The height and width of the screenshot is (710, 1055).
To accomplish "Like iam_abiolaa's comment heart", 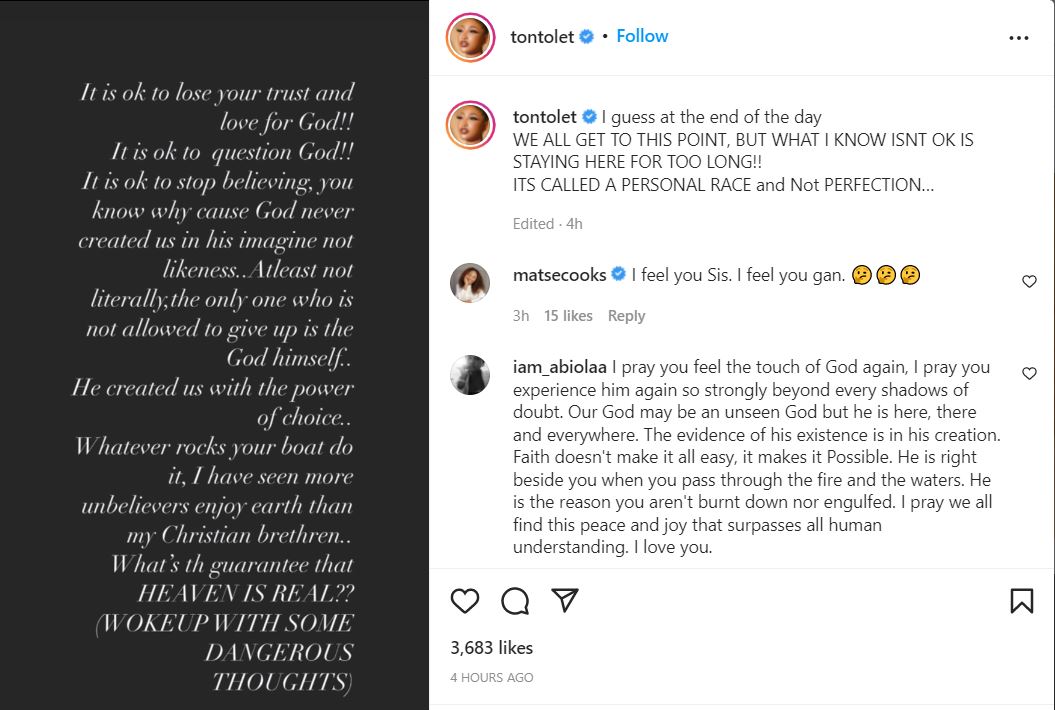I will pos(1029,373).
